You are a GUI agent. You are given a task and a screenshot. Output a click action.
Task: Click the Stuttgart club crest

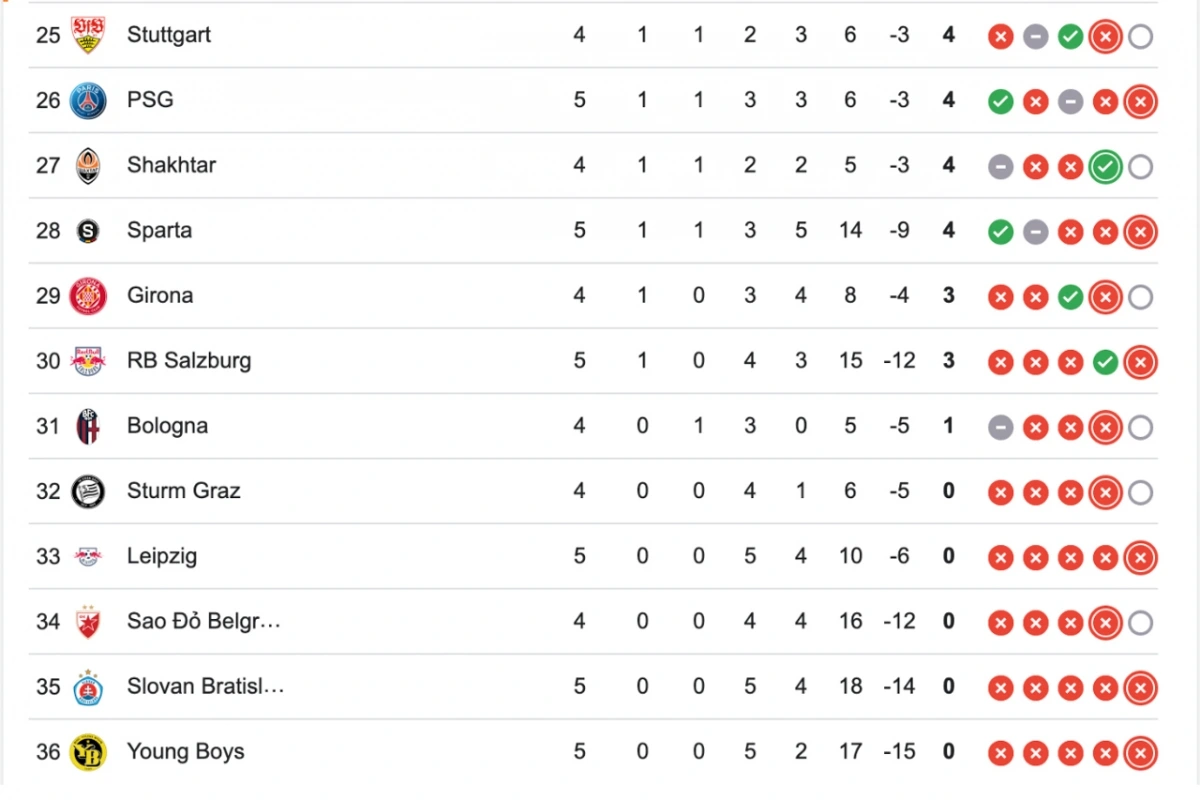(88, 35)
